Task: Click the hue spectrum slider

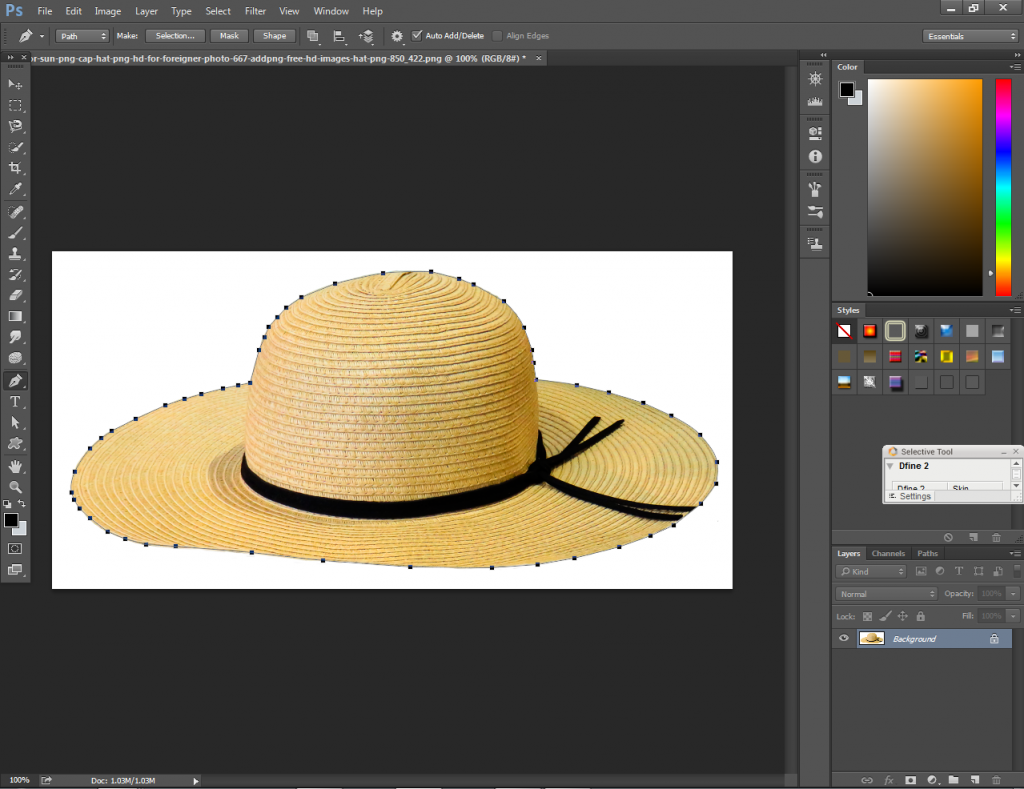Action: (x=1003, y=187)
